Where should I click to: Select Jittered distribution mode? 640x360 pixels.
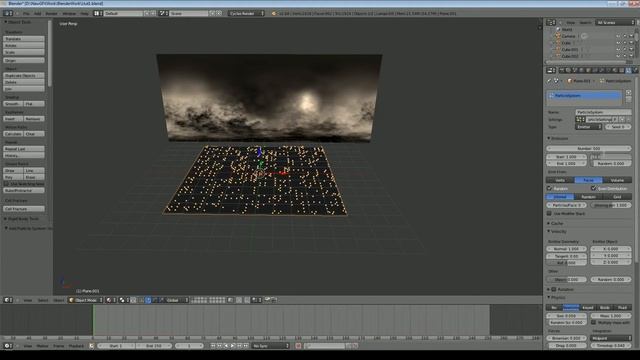(x=560, y=197)
